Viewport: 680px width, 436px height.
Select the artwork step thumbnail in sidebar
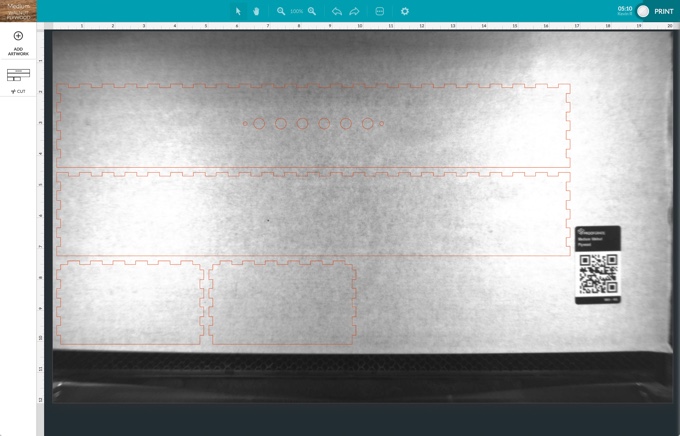tap(18, 75)
